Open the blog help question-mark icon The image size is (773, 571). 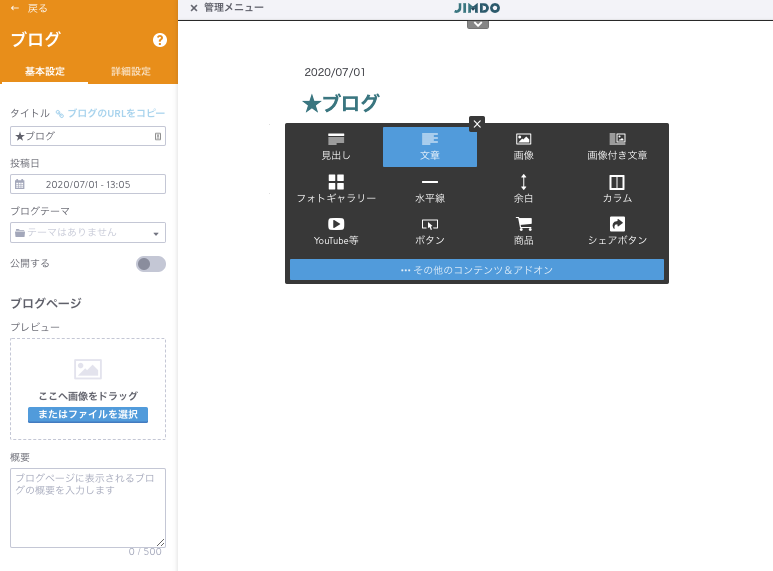tap(159, 40)
